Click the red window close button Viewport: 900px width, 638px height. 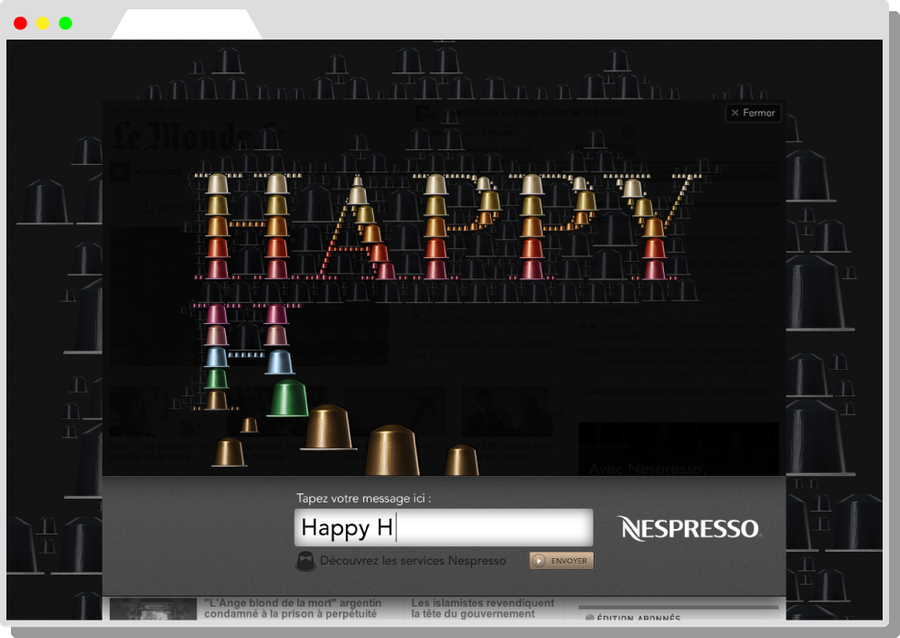(x=20, y=23)
